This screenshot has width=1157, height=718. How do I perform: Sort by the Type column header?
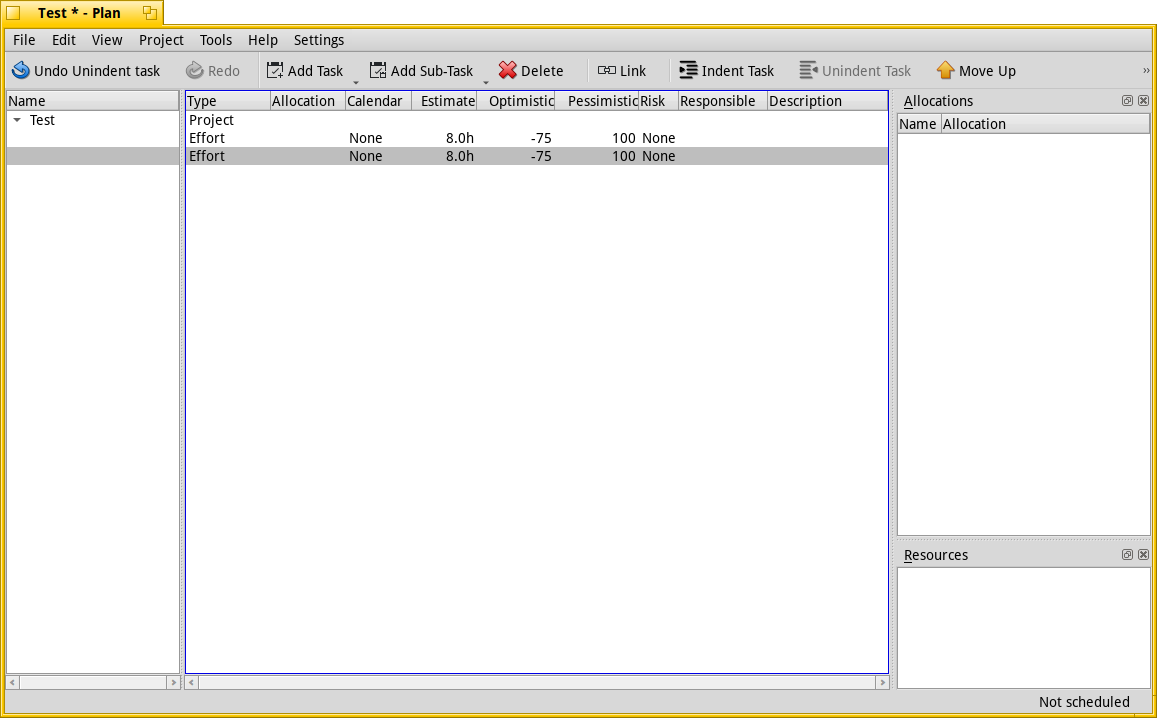click(x=228, y=101)
